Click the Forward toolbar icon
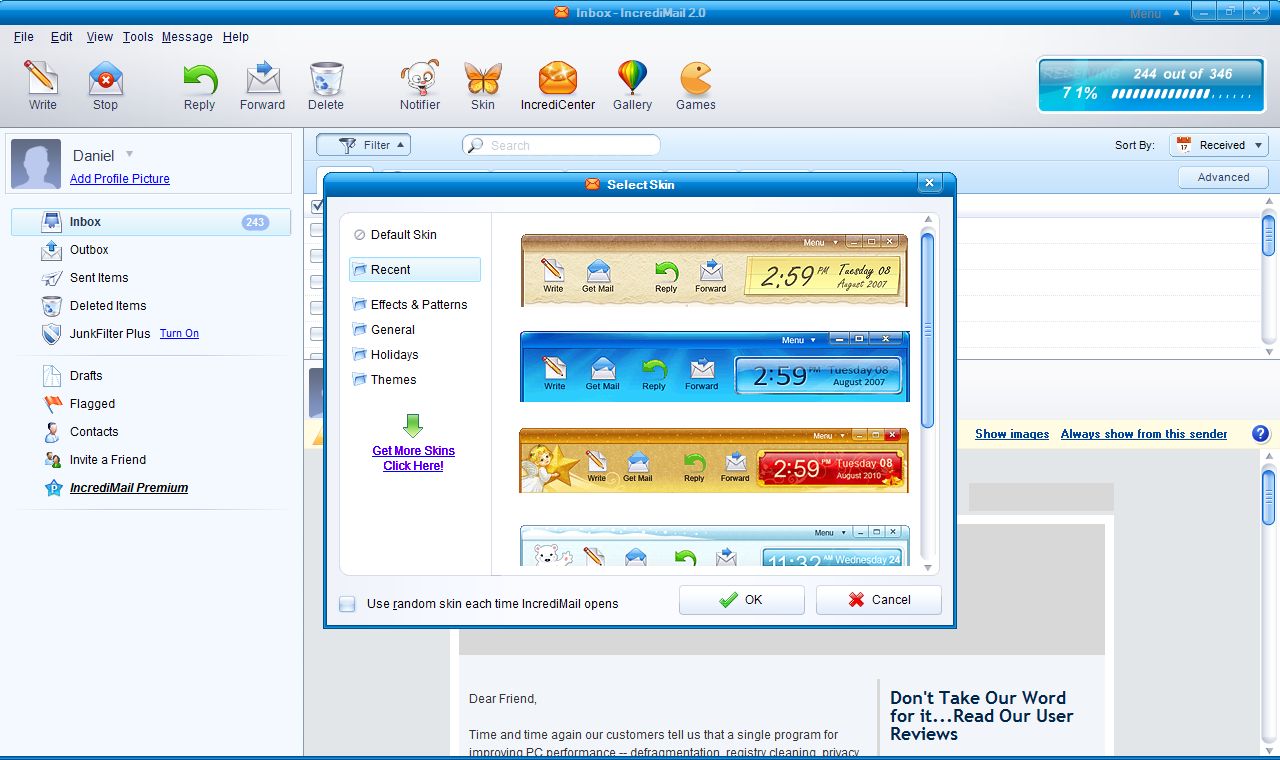This screenshot has height=760, width=1280. tap(262, 85)
